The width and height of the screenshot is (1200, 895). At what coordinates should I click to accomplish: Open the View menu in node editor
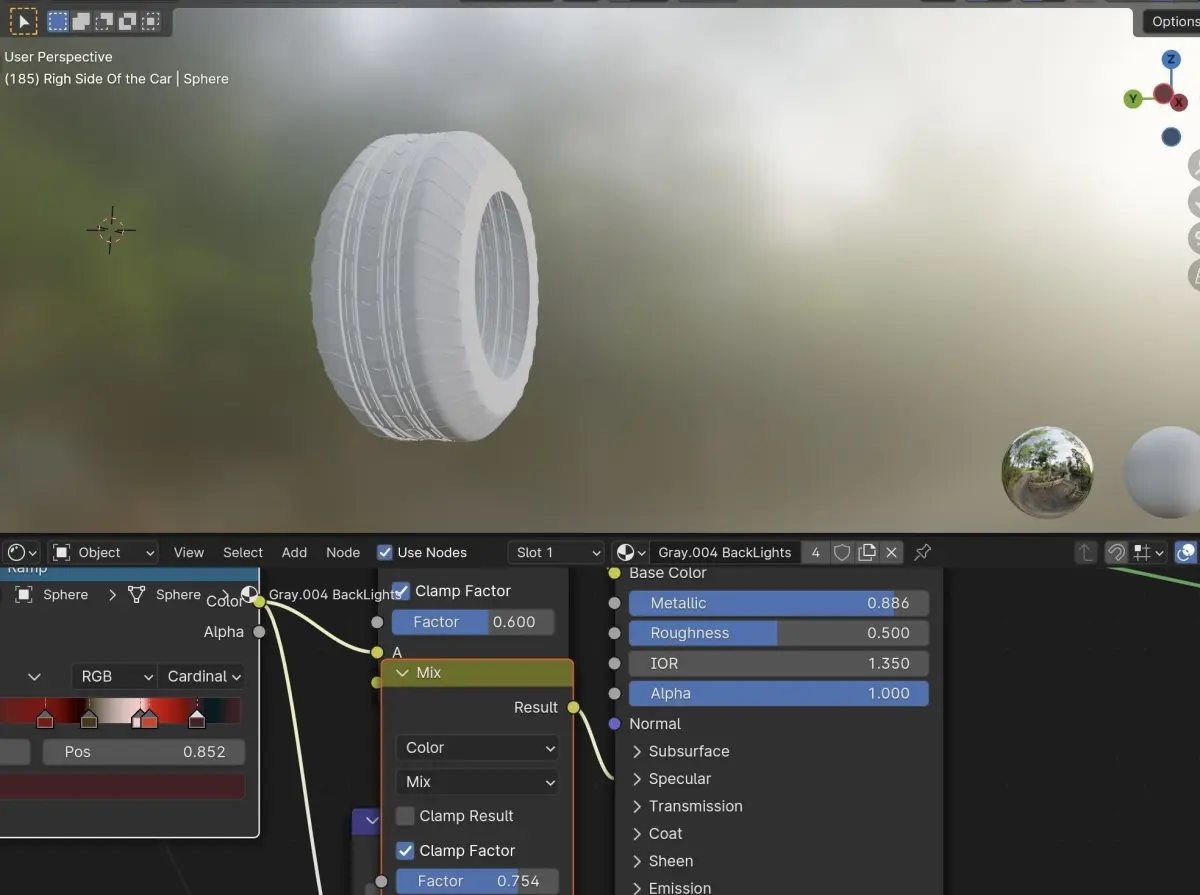pos(188,552)
